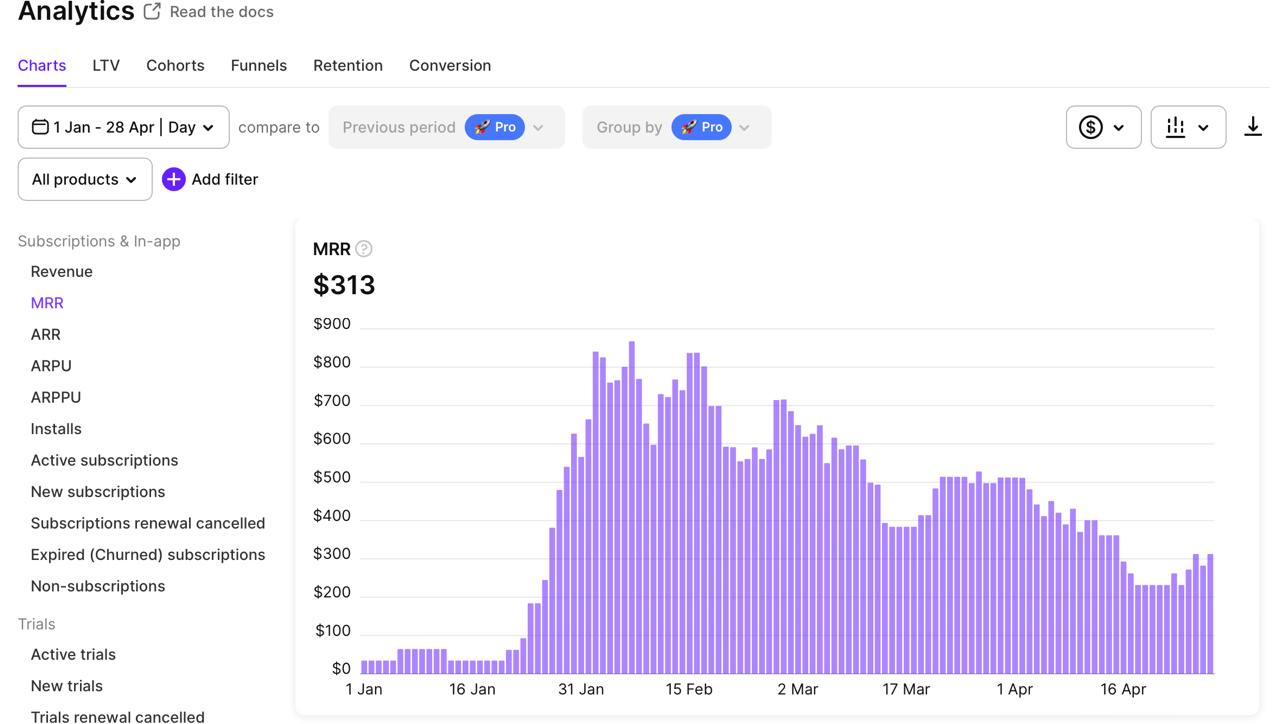Click the Pro rocket badge on Previous period
Screen dimensions: 1280x724
495,127
